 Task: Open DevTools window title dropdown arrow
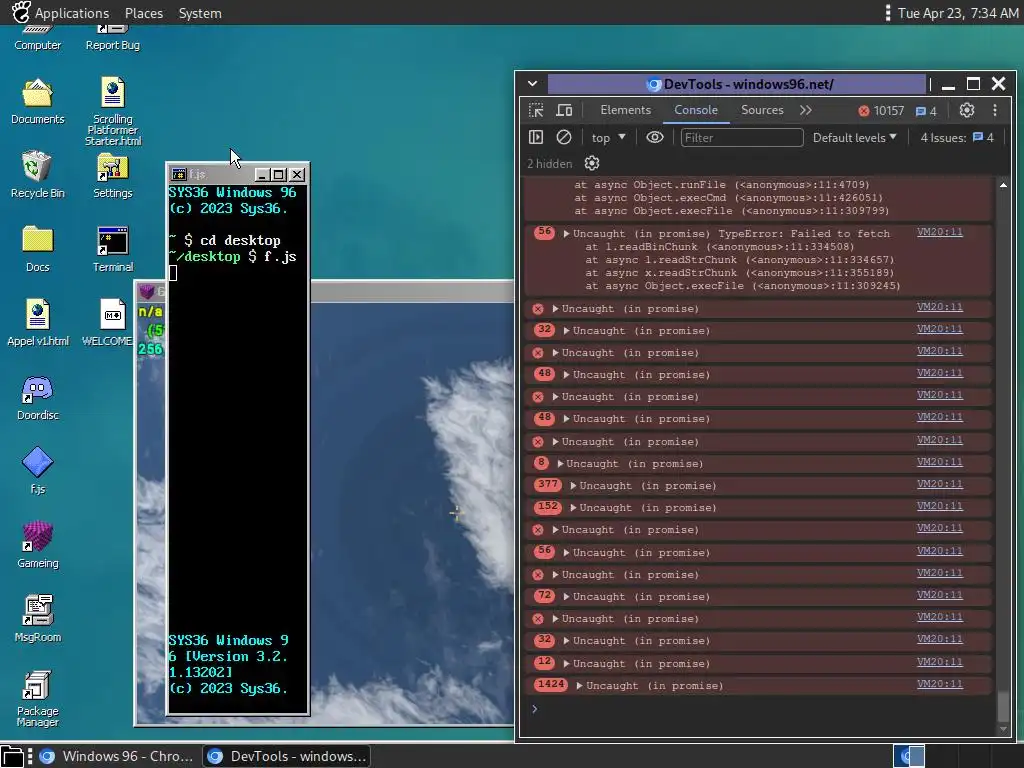(x=532, y=84)
